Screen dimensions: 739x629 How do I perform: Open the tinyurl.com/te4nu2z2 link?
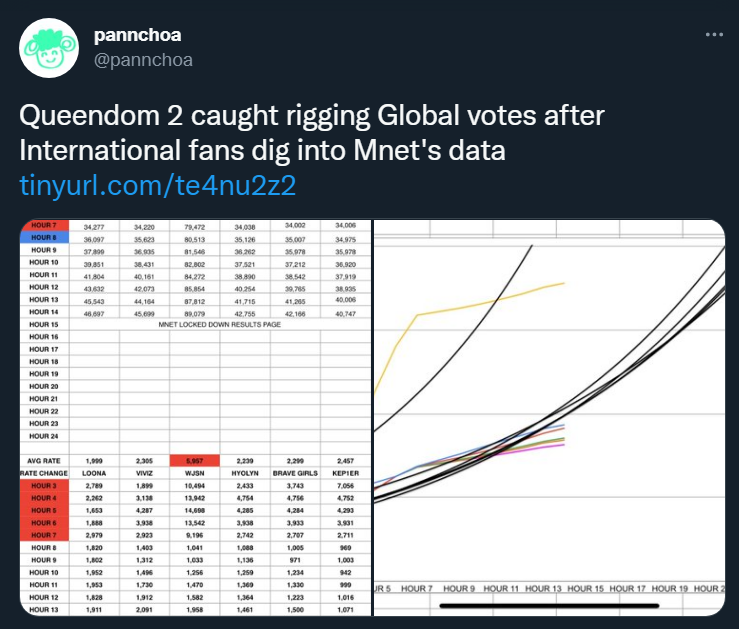158,186
